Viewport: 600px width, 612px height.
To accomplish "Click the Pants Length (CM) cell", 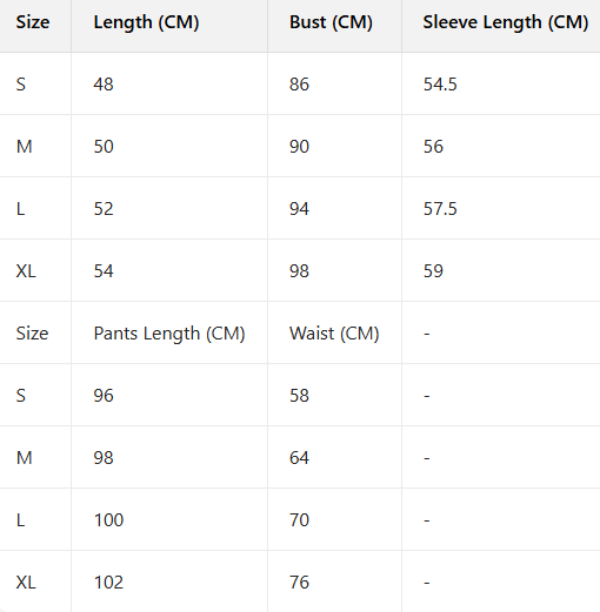I will 169,333.
